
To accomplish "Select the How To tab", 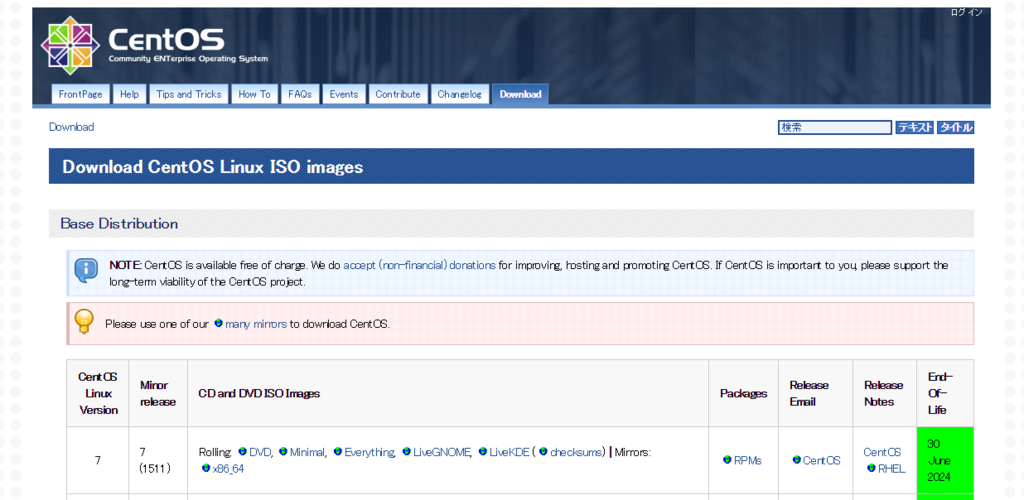I will [x=255, y=94].
